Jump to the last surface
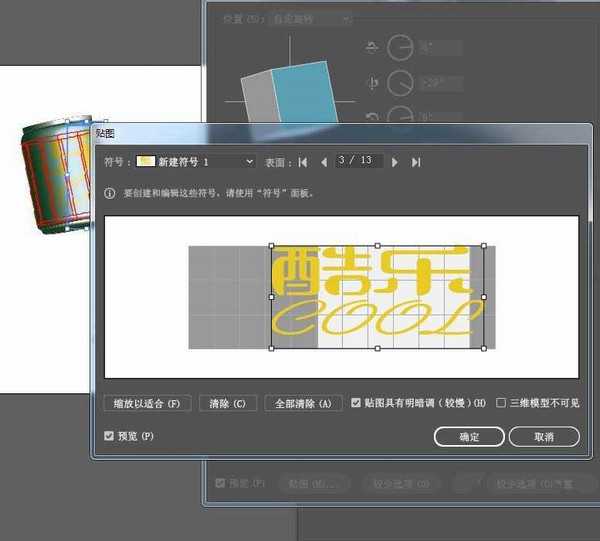Viewport: 600px width, 541px height. [x=416, y=162]
